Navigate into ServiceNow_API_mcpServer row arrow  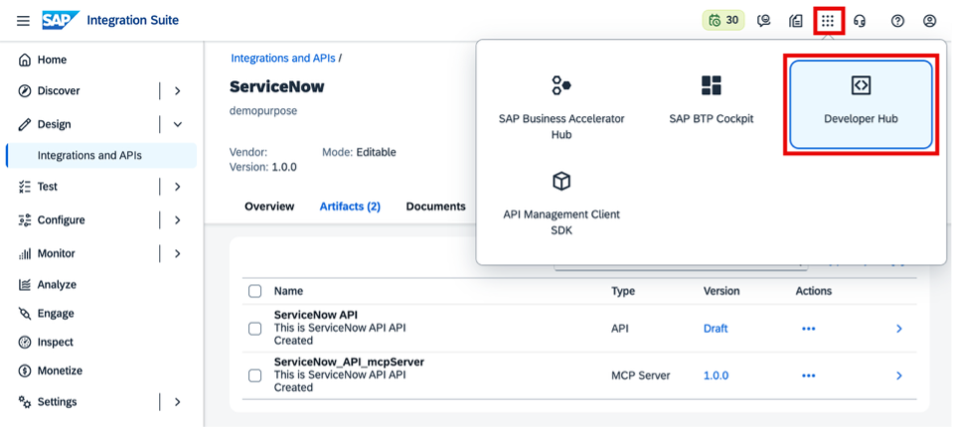pos(899,376)
